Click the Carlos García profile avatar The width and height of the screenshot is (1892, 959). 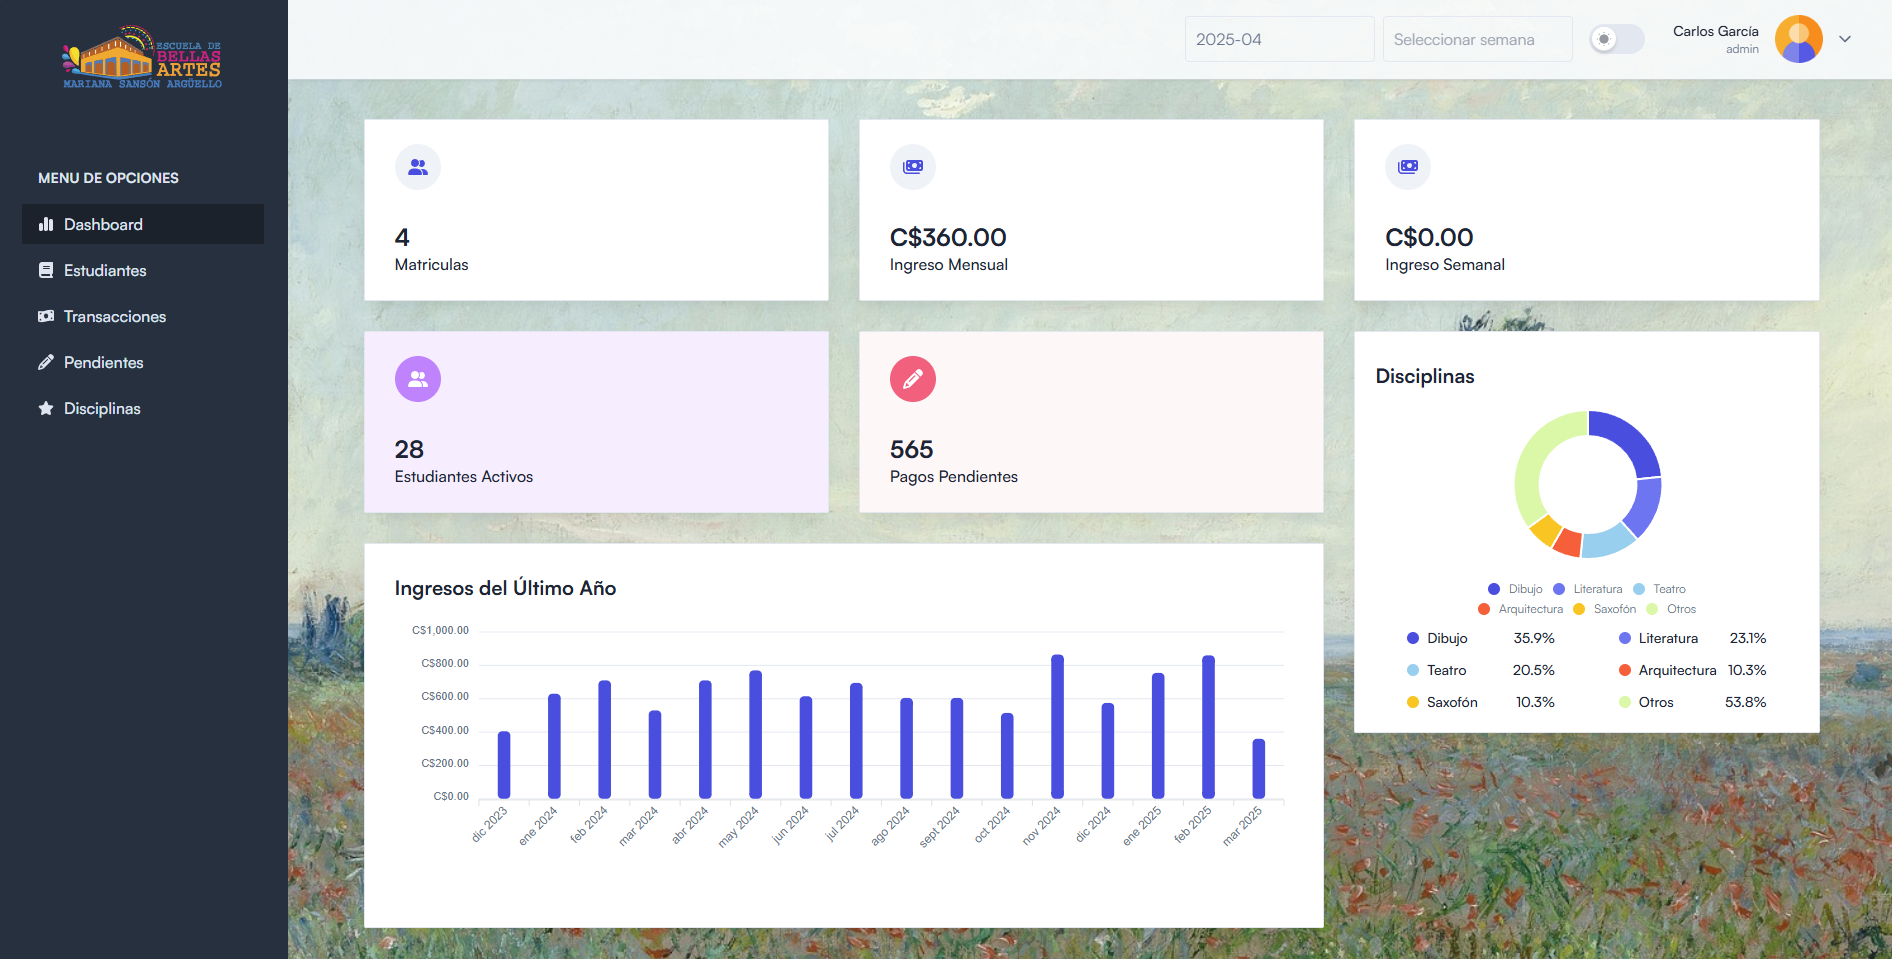pos(1798,40)
